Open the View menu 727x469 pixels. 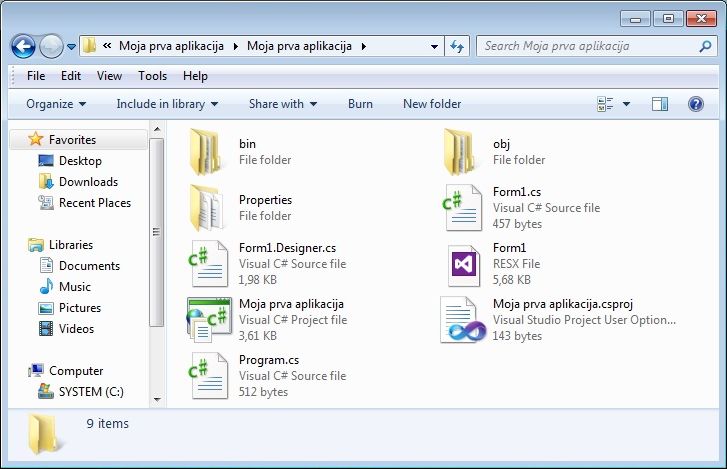tap(109, 76)
